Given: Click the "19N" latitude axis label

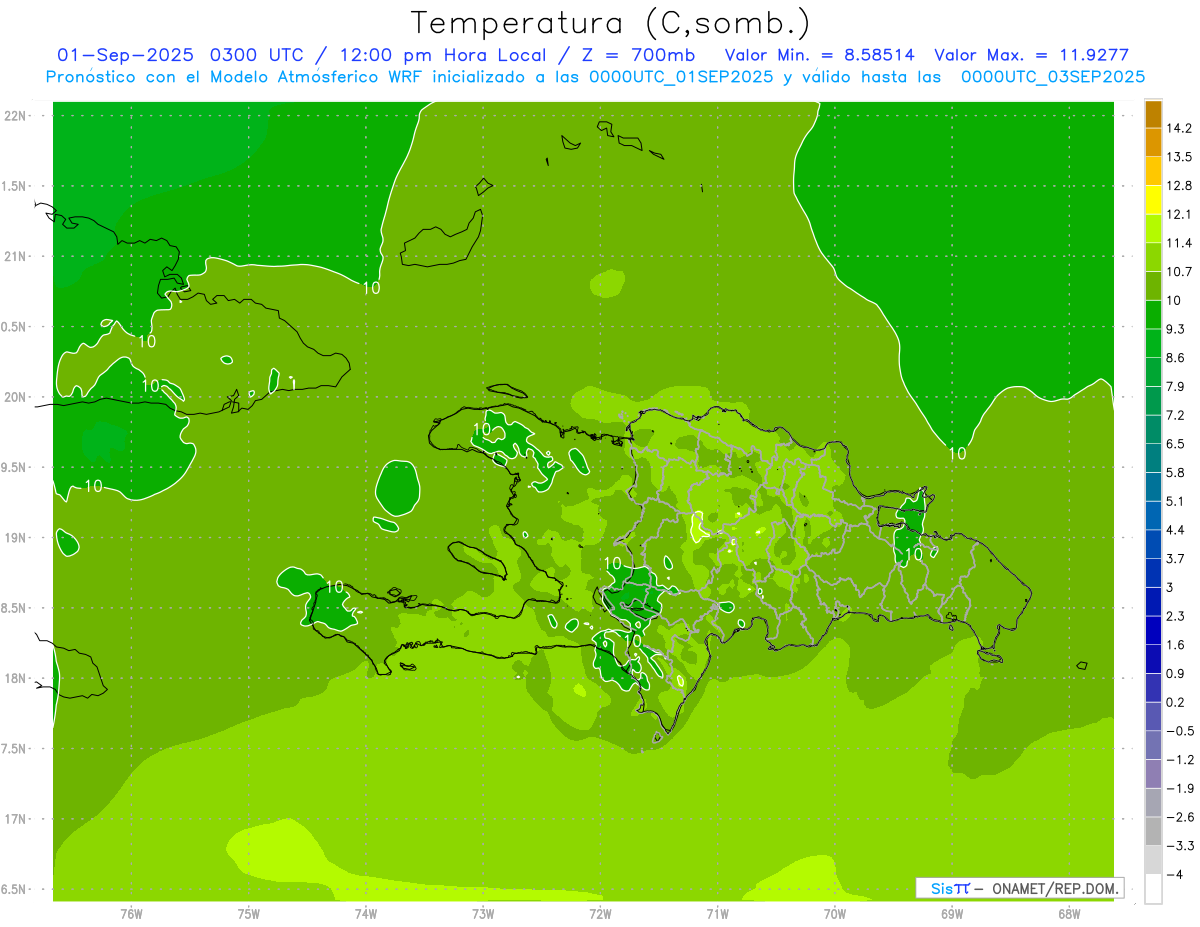Looking at the screenshot, I should [16, 538].
